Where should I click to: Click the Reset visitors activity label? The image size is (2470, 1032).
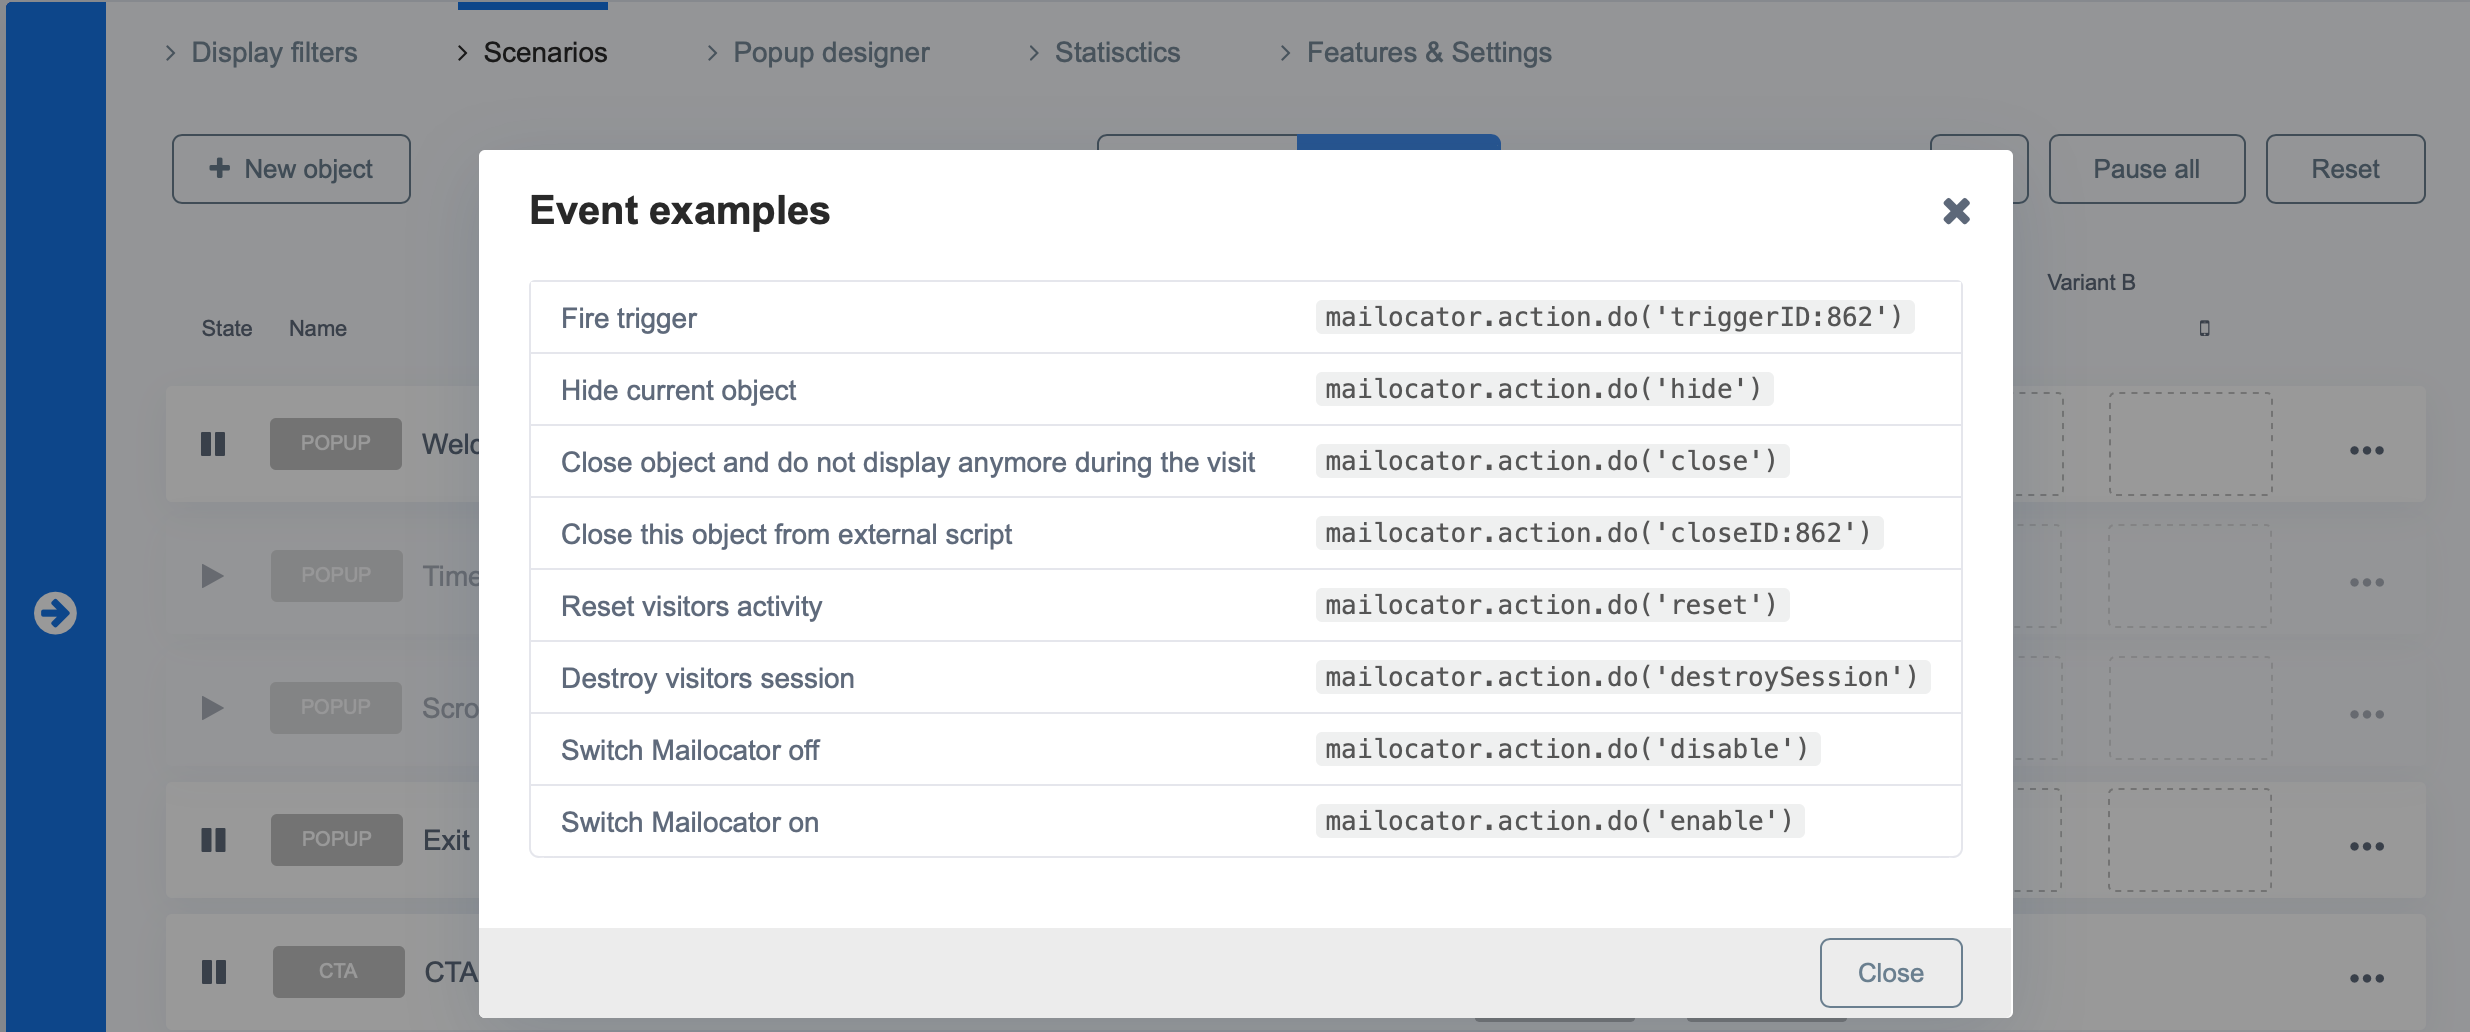(x=691, y=606)
